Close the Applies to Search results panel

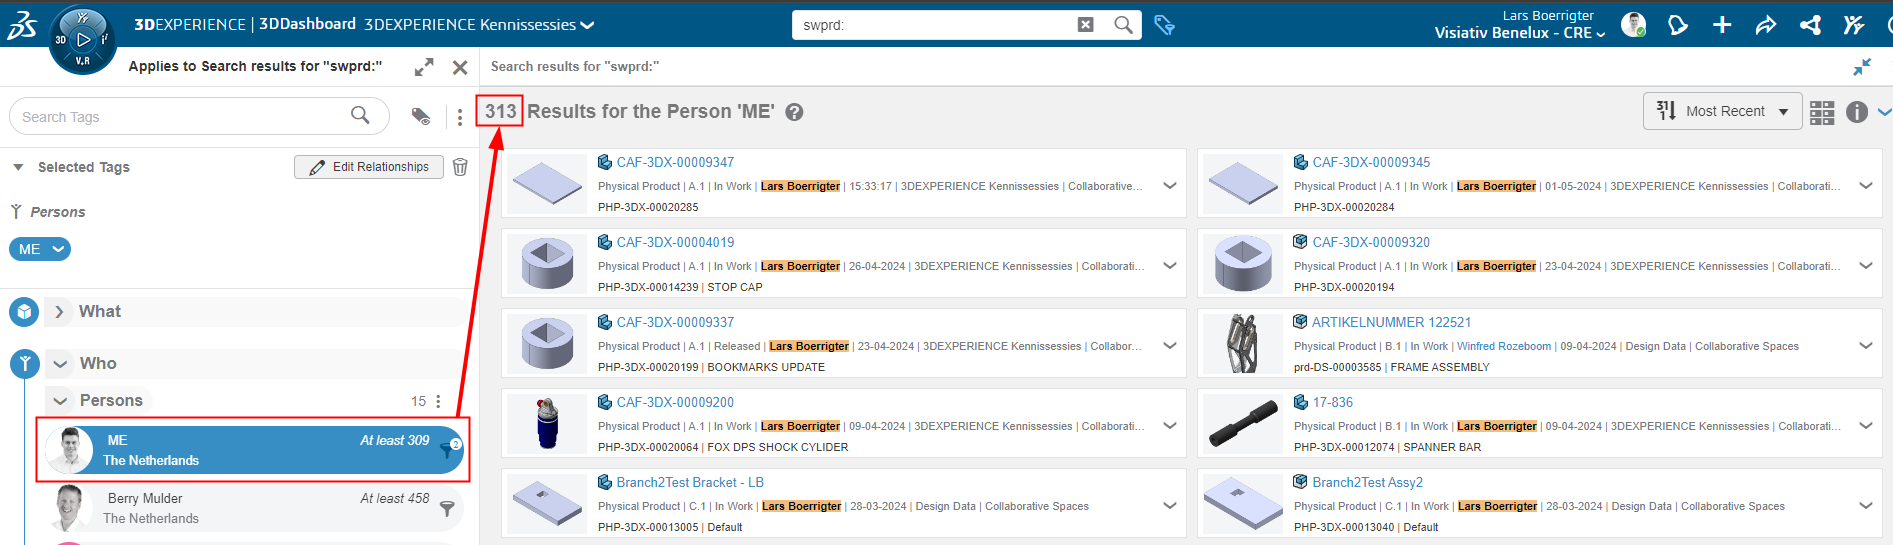(x=460, y=67)
